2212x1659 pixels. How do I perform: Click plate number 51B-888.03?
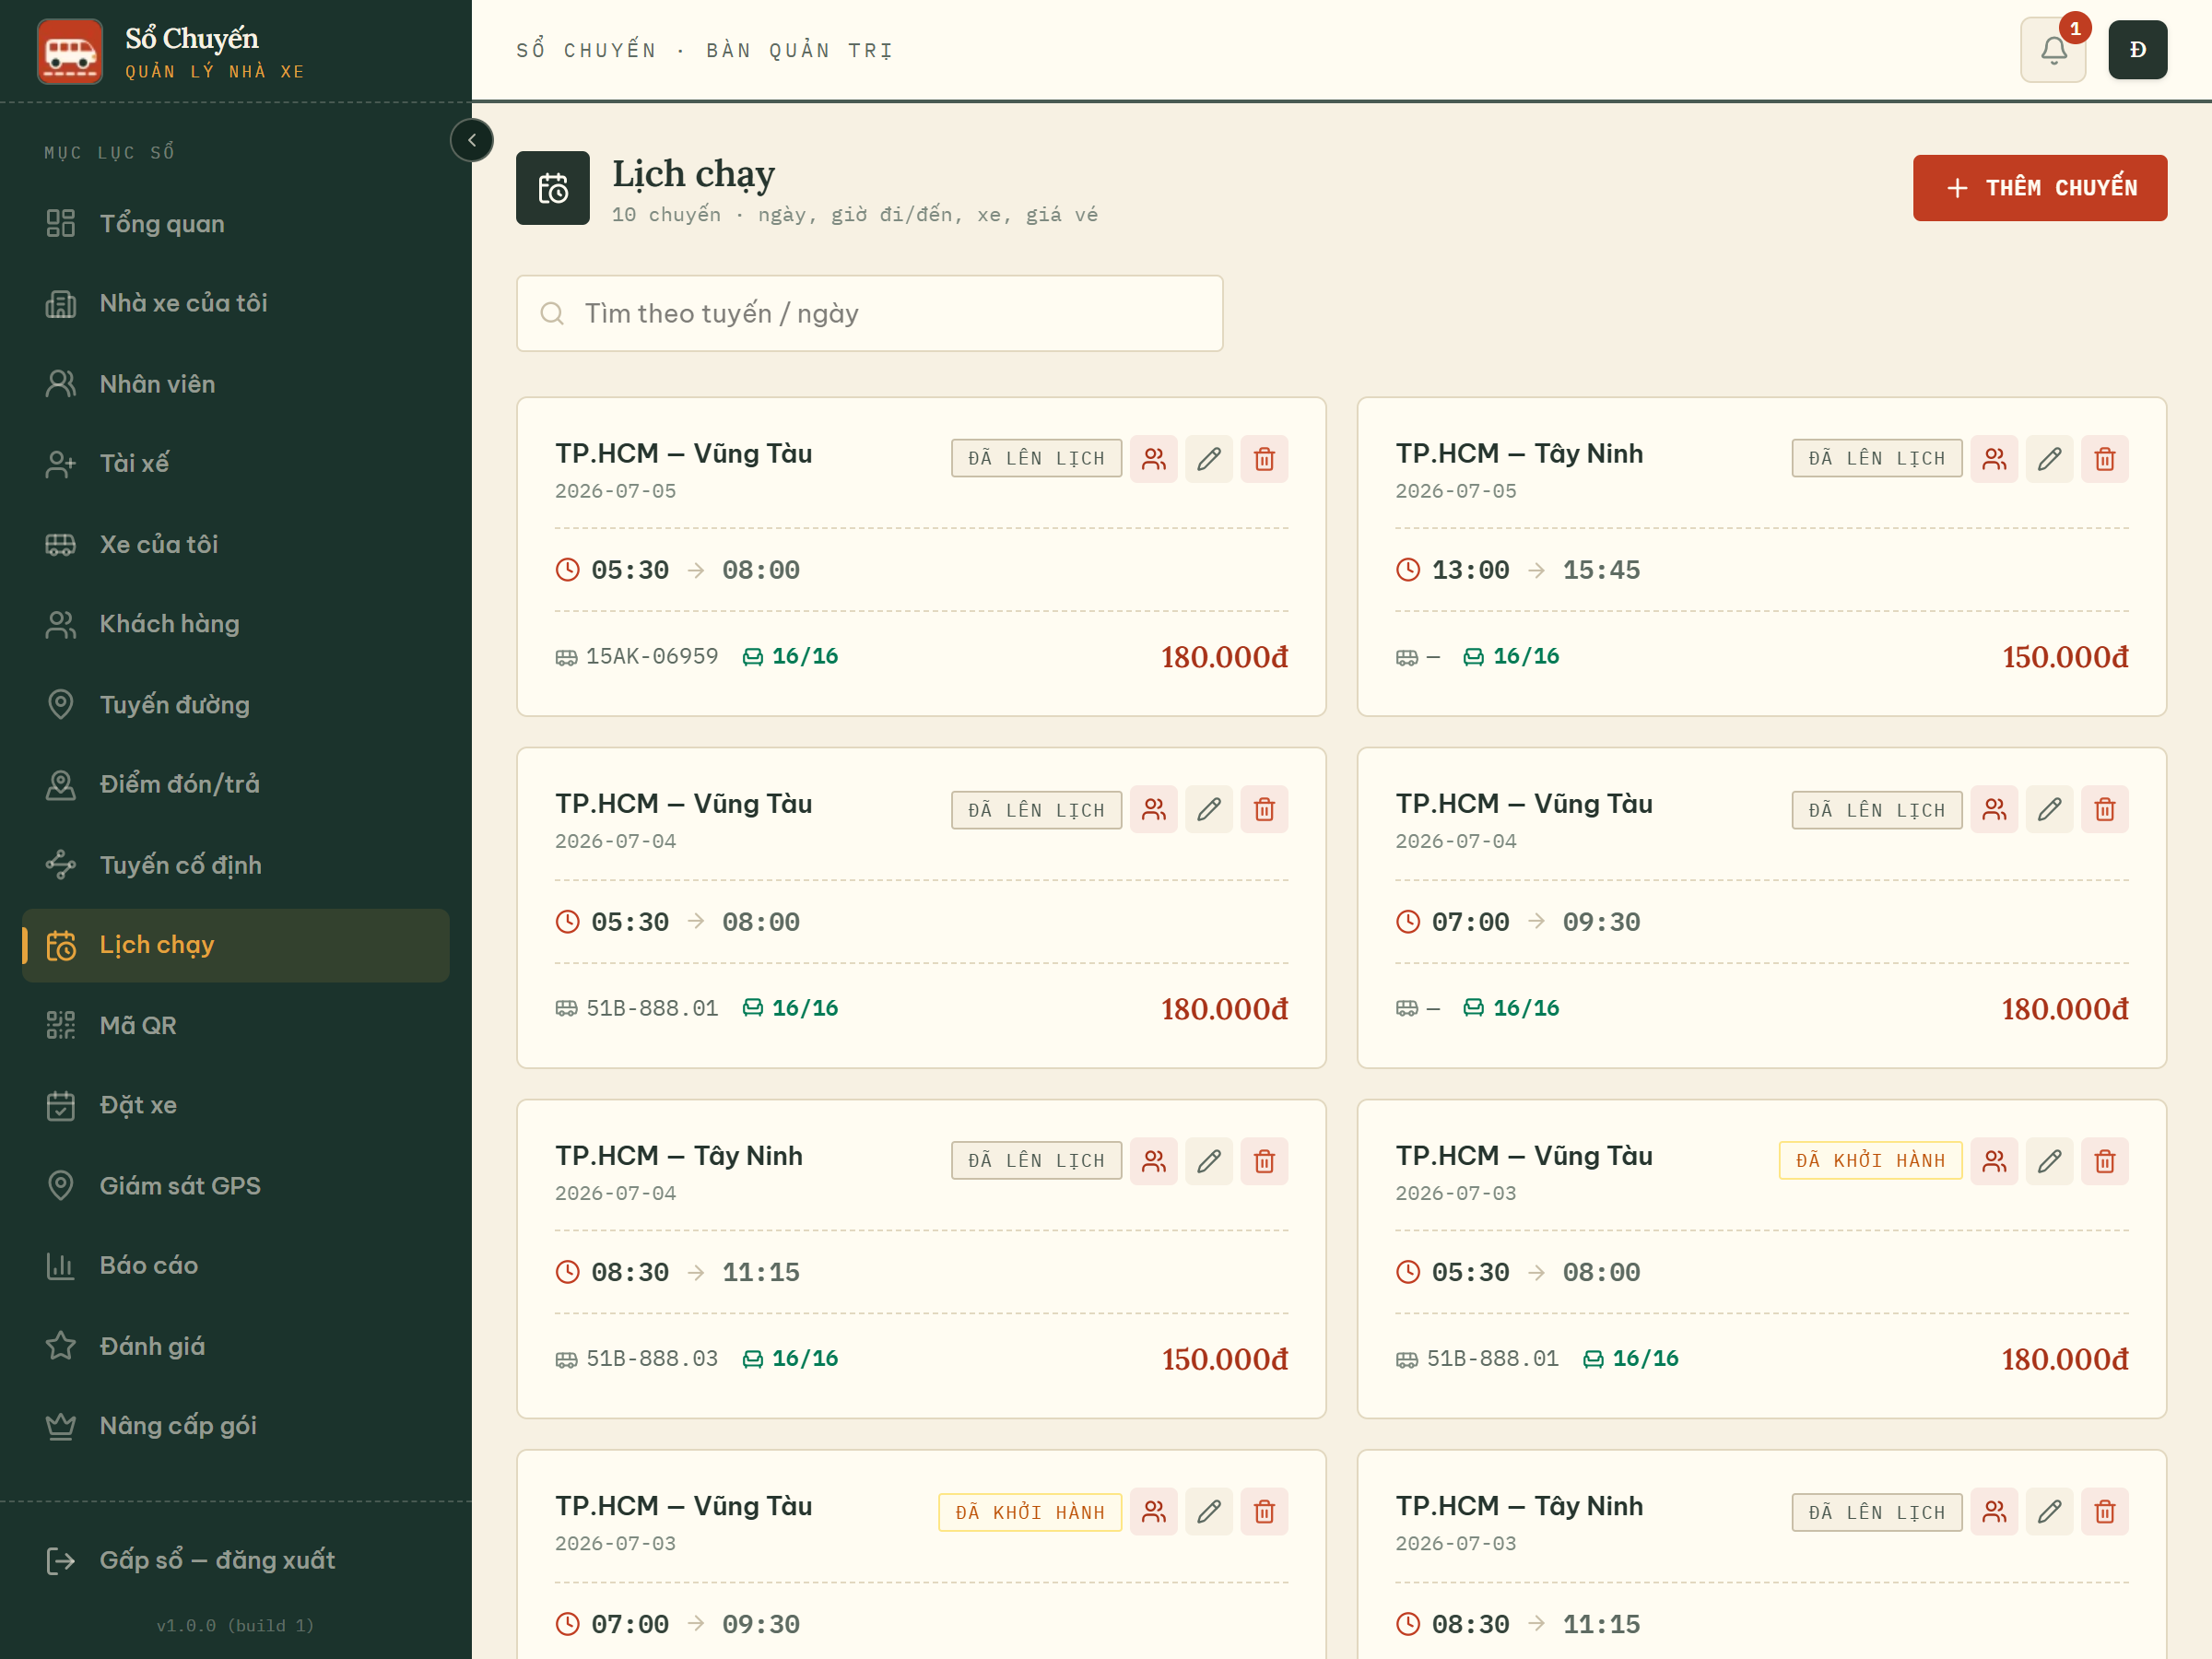[652, 1358]
